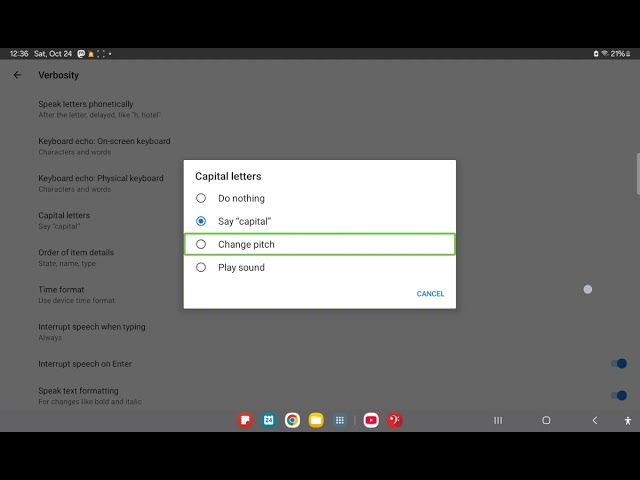Launch Chrome from the taskbar
The height and width of the screenshot is (480, 640).
[292, 420]
